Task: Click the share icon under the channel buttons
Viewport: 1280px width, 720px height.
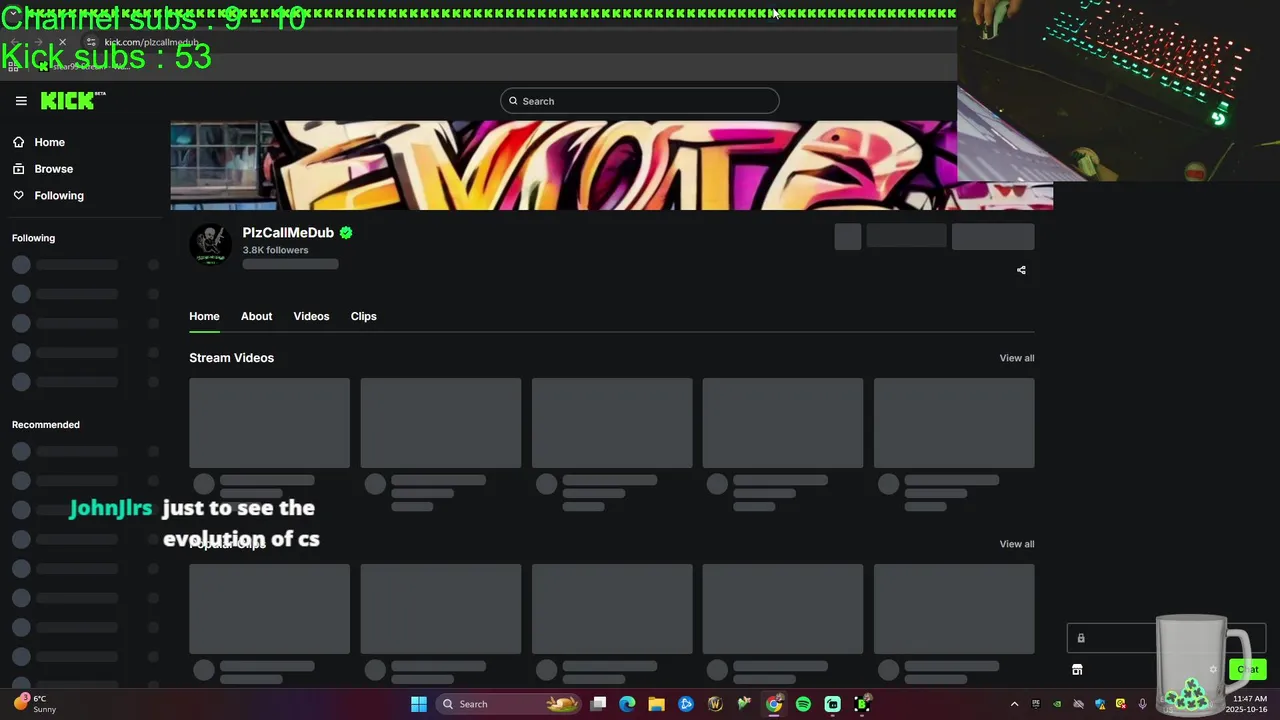Action: coord(1021,270)
